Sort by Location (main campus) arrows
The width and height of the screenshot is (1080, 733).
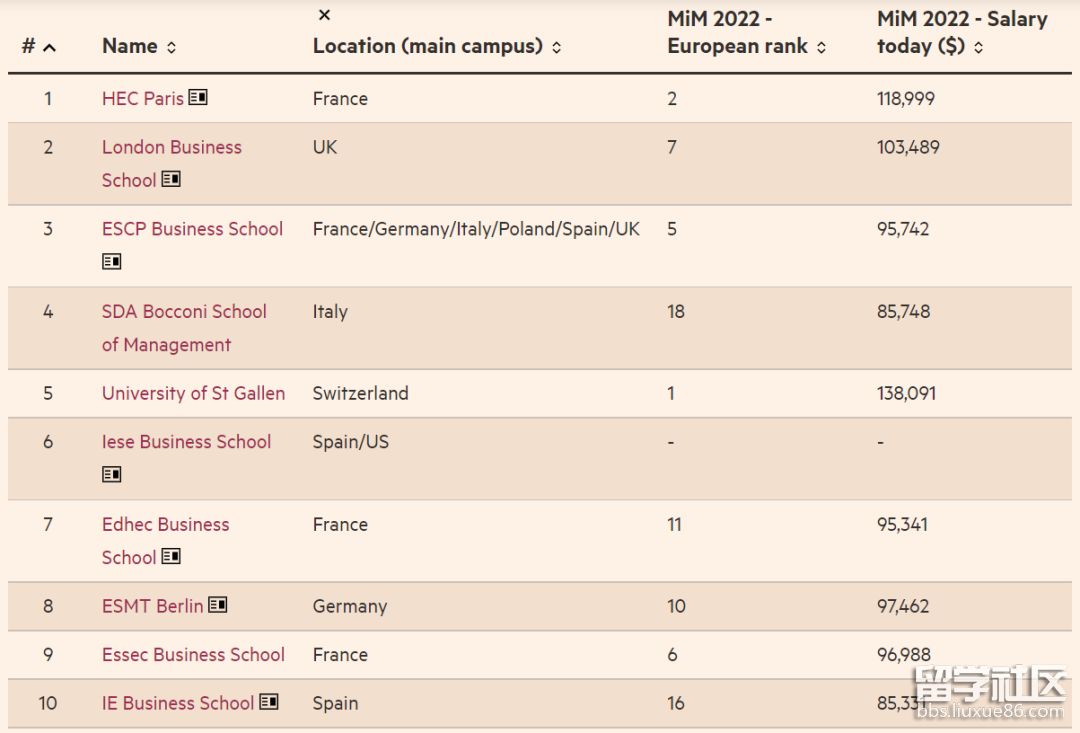[x=556, y=48]
